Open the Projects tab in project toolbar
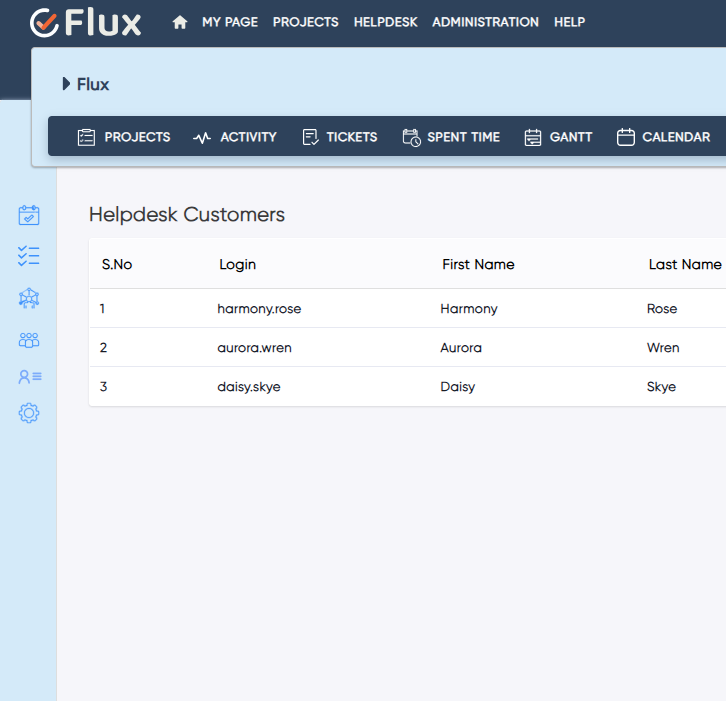The width and height of the screenshot is (726, 701). (124, 137)
